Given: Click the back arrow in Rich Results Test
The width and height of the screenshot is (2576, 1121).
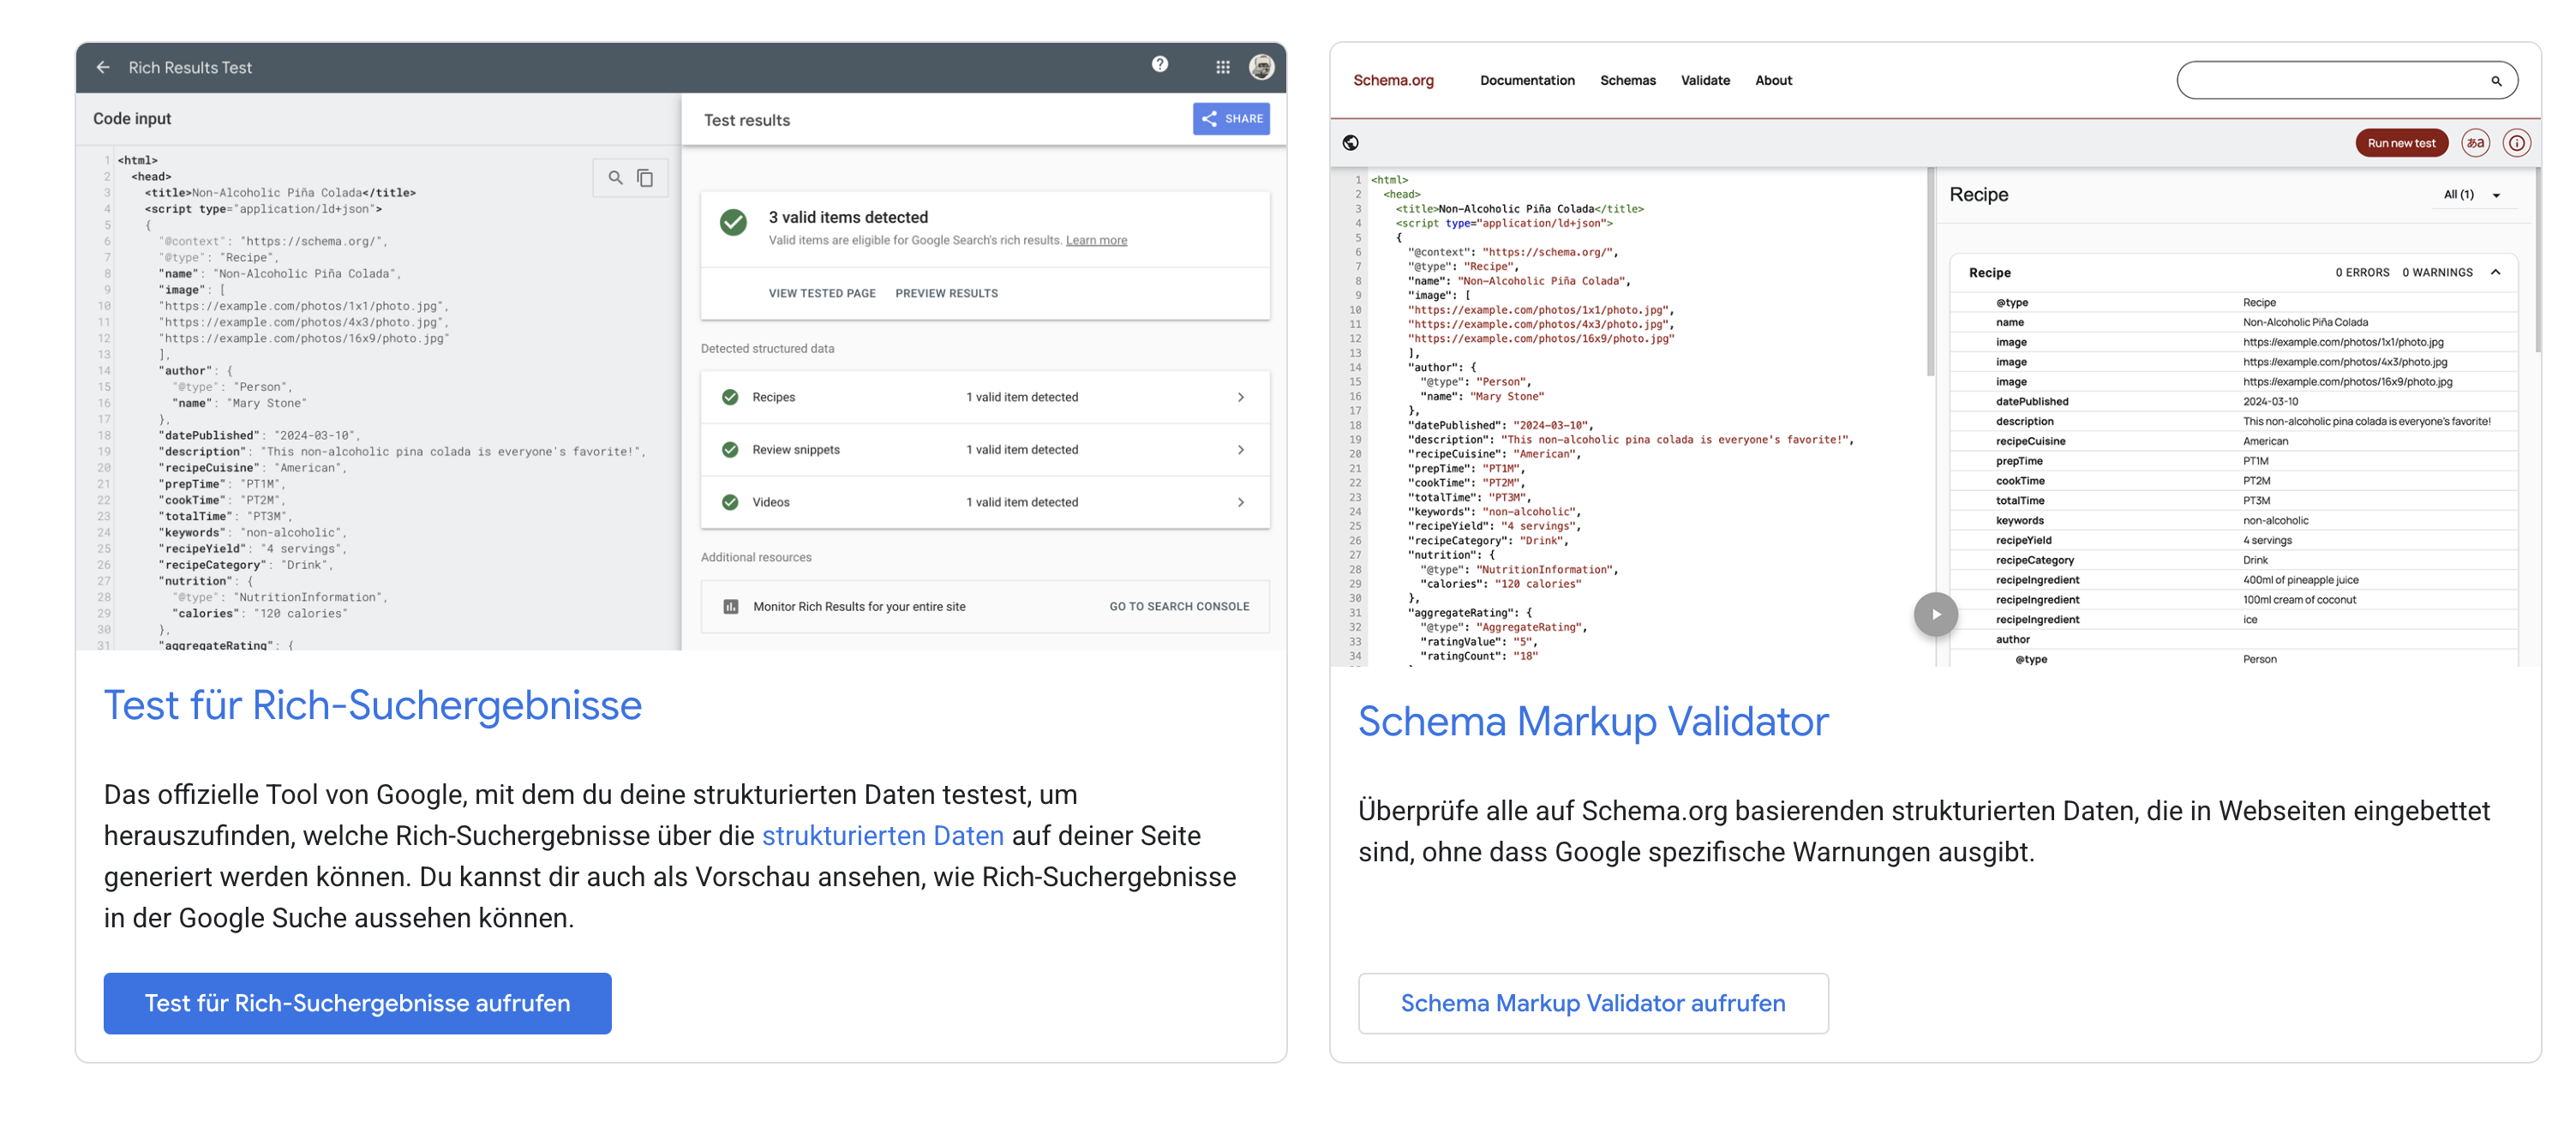Looking at the screenshot, I should click(x=103, y=67).
